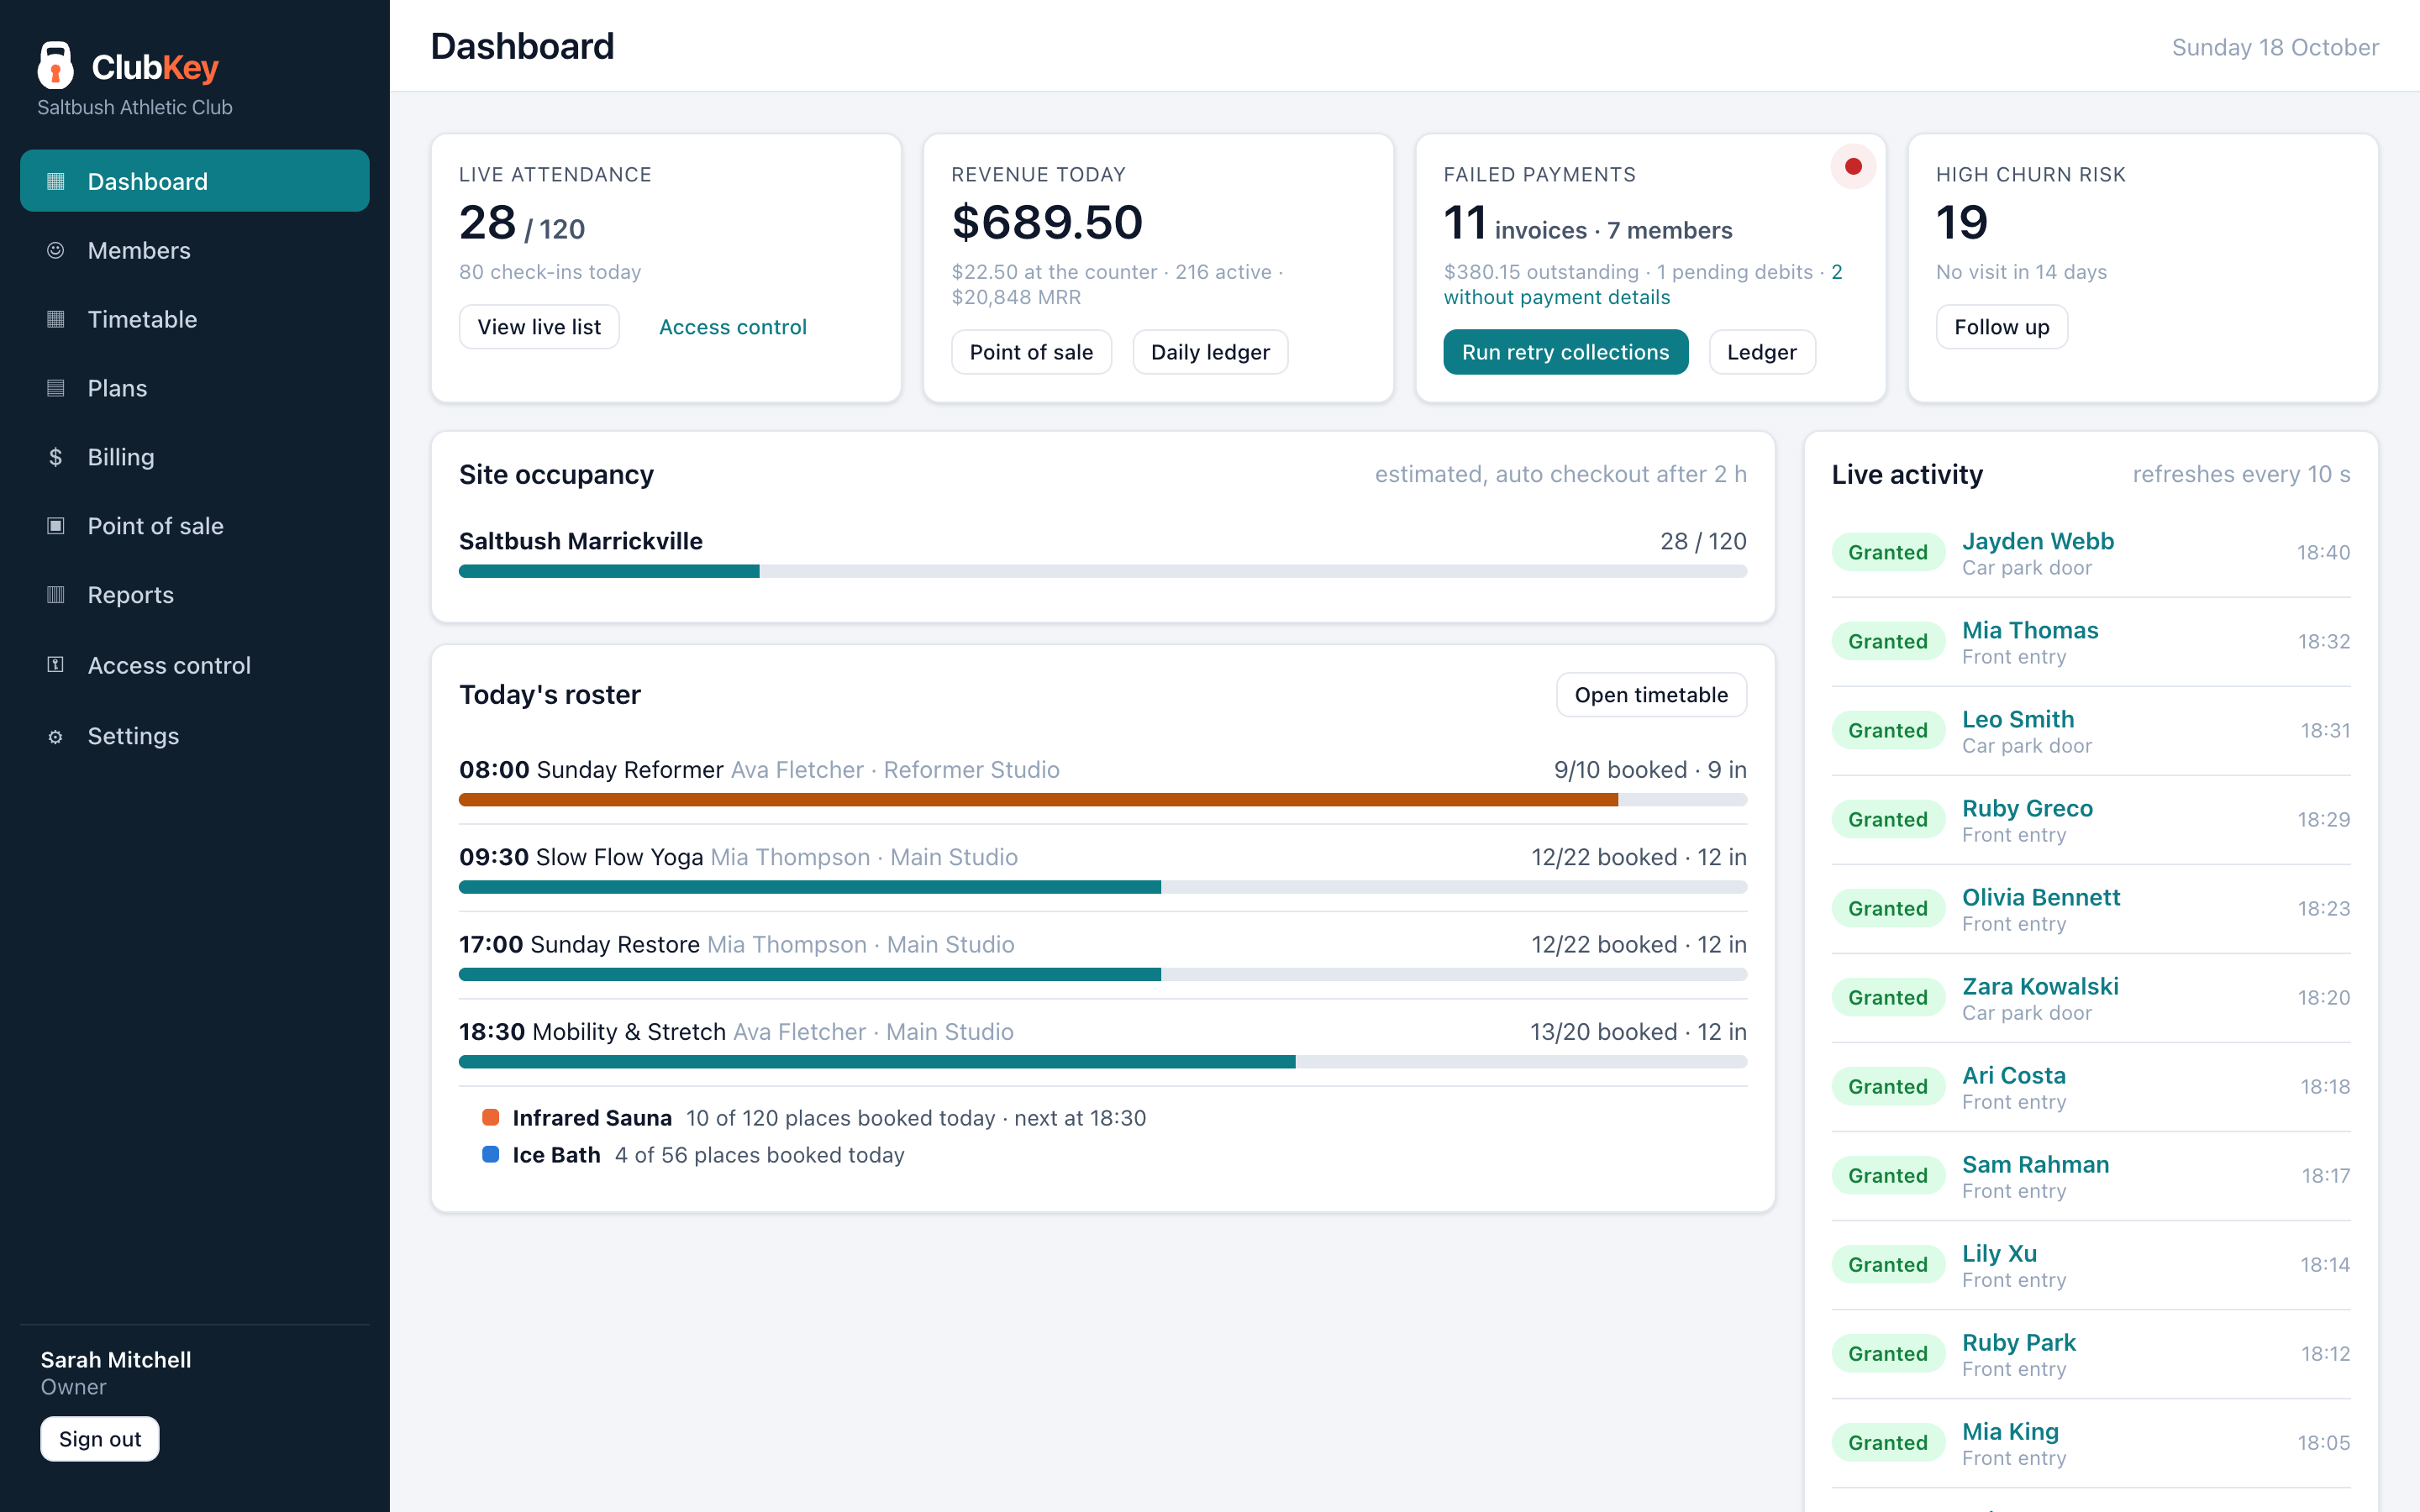This screenshot has width=2420, height=1512.
Task: Click the Timetable calendar icon in sidebar
Action: [56, 319]
